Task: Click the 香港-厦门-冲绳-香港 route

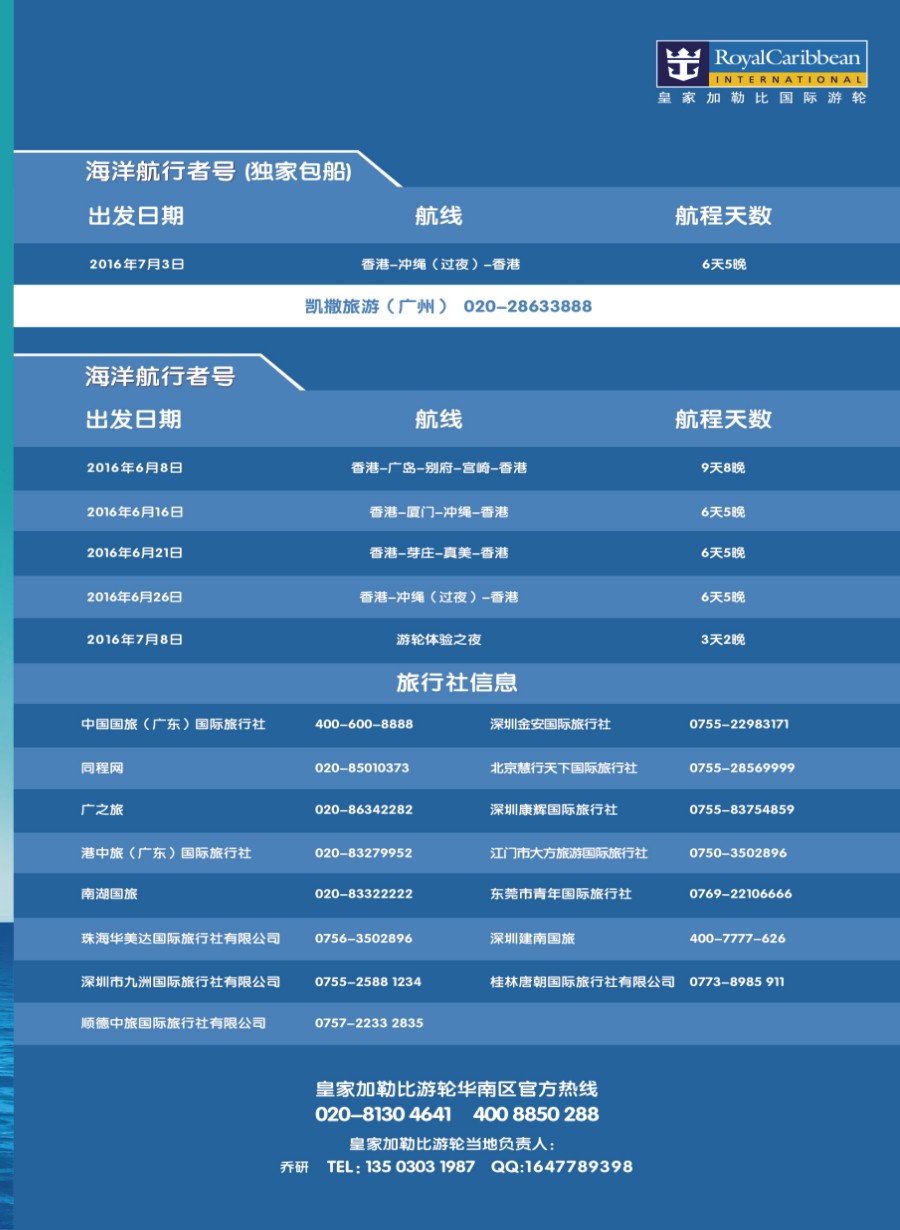Action: (x=439, y=512)
